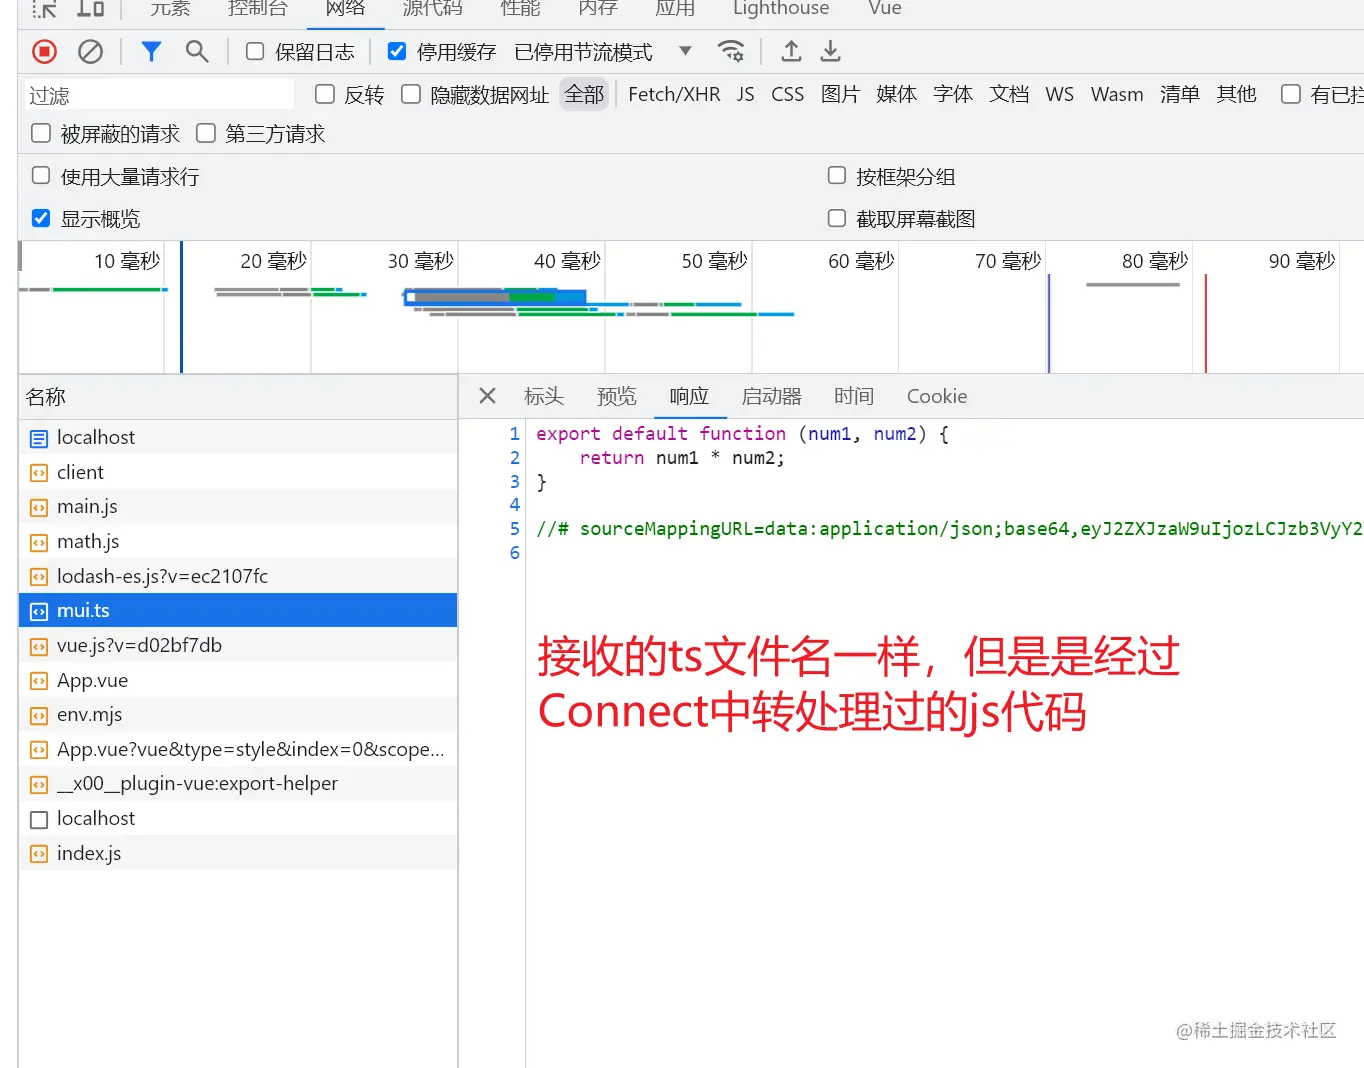This screenshot has height=1068, width=1364.
Task: Open network search magnifier
Action: (x=197, y=51)
